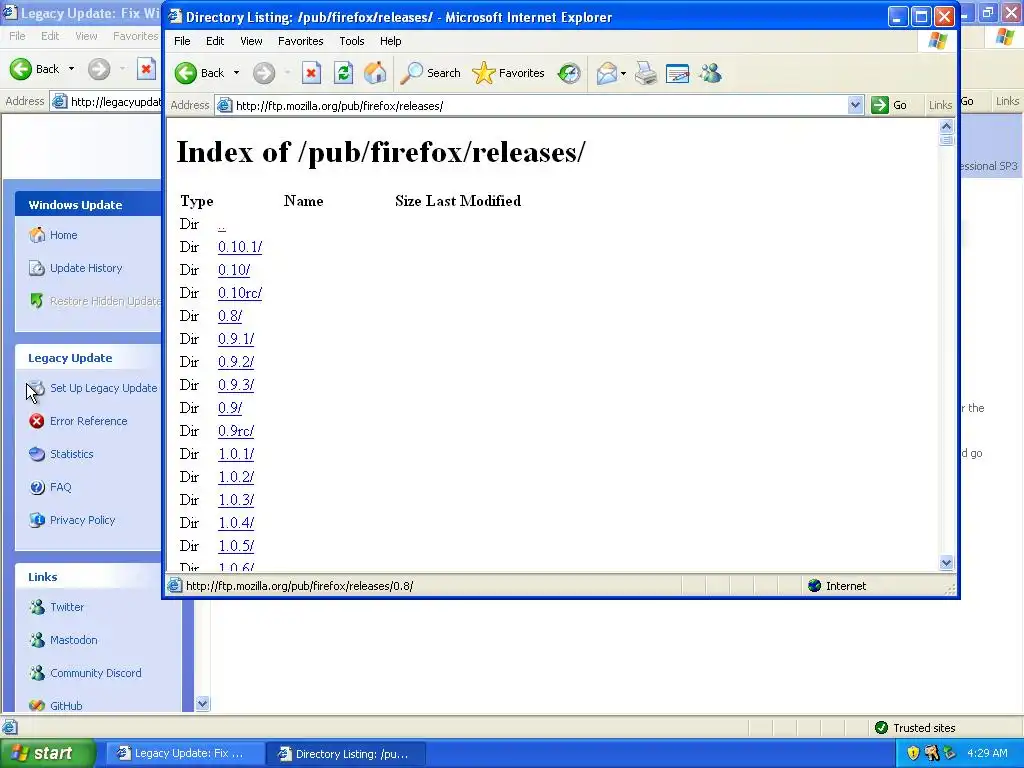Click the taskbar clock showing 4:29 AM
The height and width of the screenshot is (768, 1024).
[987, 753]
